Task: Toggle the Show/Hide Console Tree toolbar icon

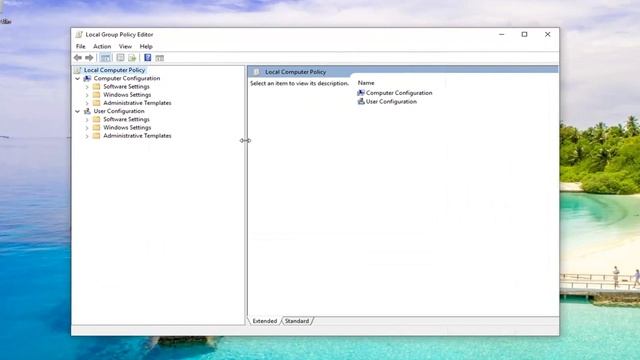Action: click(105, 58)
